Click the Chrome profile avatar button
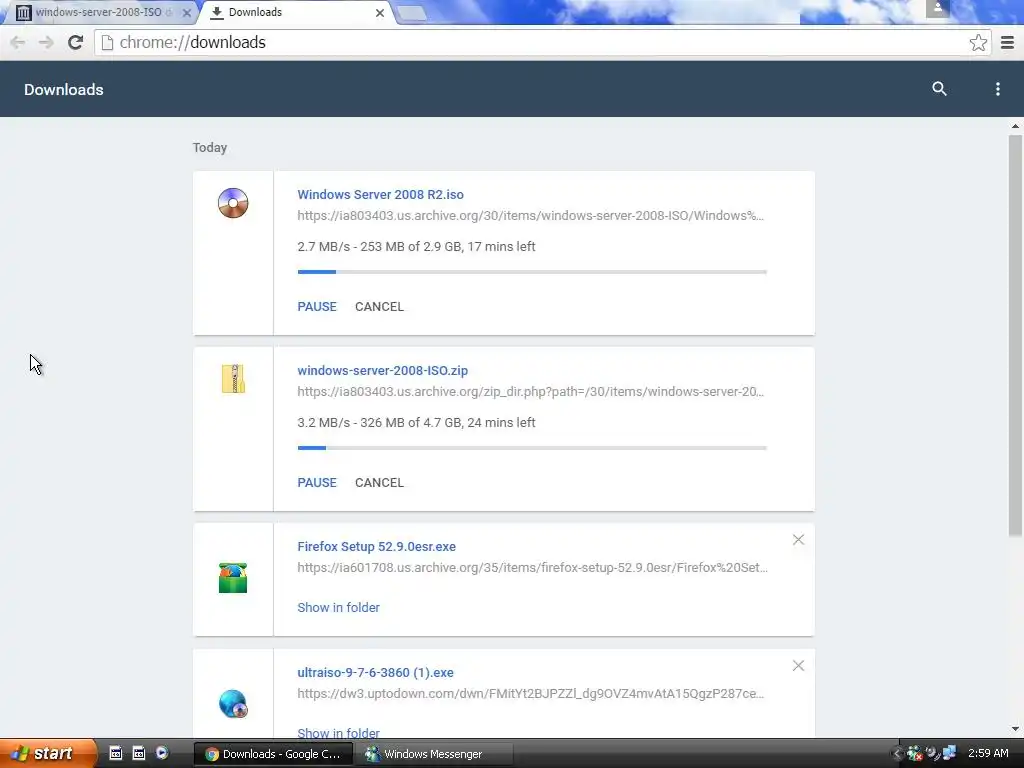 click(x=937, y=8)
